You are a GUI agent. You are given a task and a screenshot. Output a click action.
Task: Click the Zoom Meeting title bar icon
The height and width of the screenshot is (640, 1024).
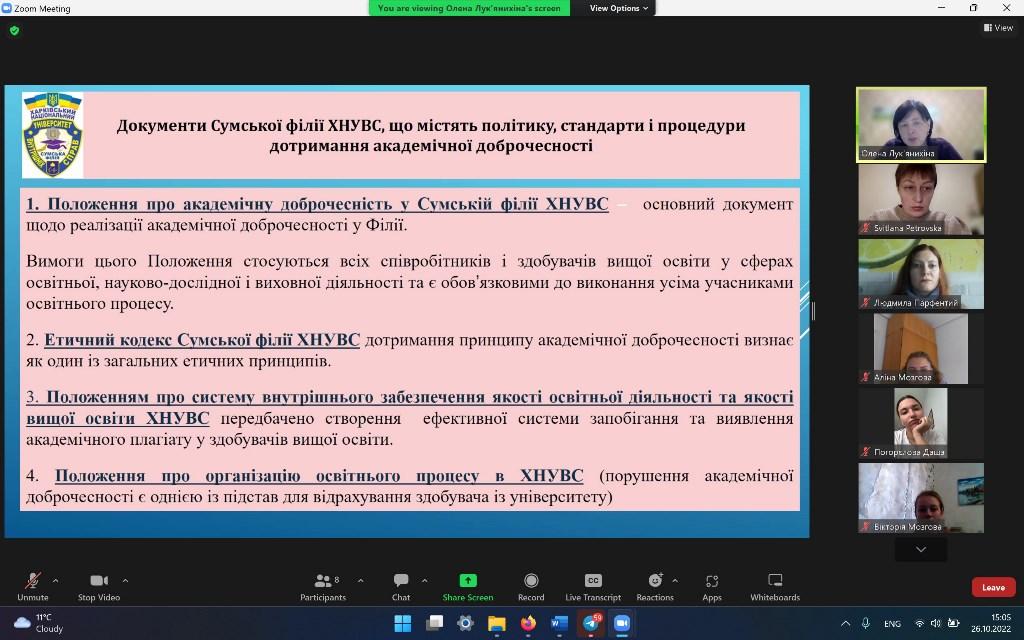[7, 8]
